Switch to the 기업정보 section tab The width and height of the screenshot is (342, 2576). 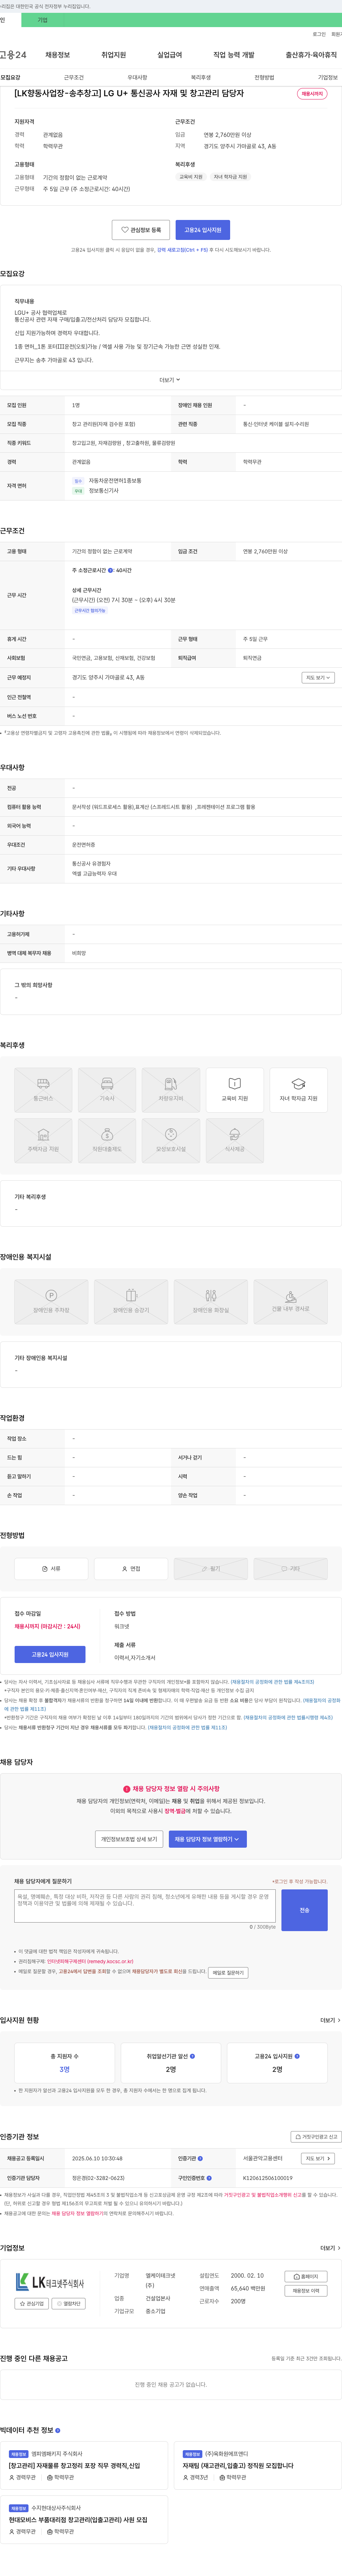point(328,77)
